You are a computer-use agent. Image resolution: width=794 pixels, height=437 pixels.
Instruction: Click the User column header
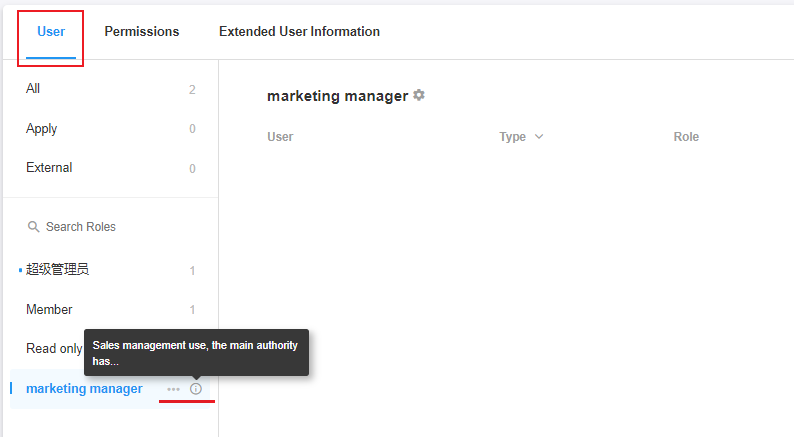coord(280,137)
